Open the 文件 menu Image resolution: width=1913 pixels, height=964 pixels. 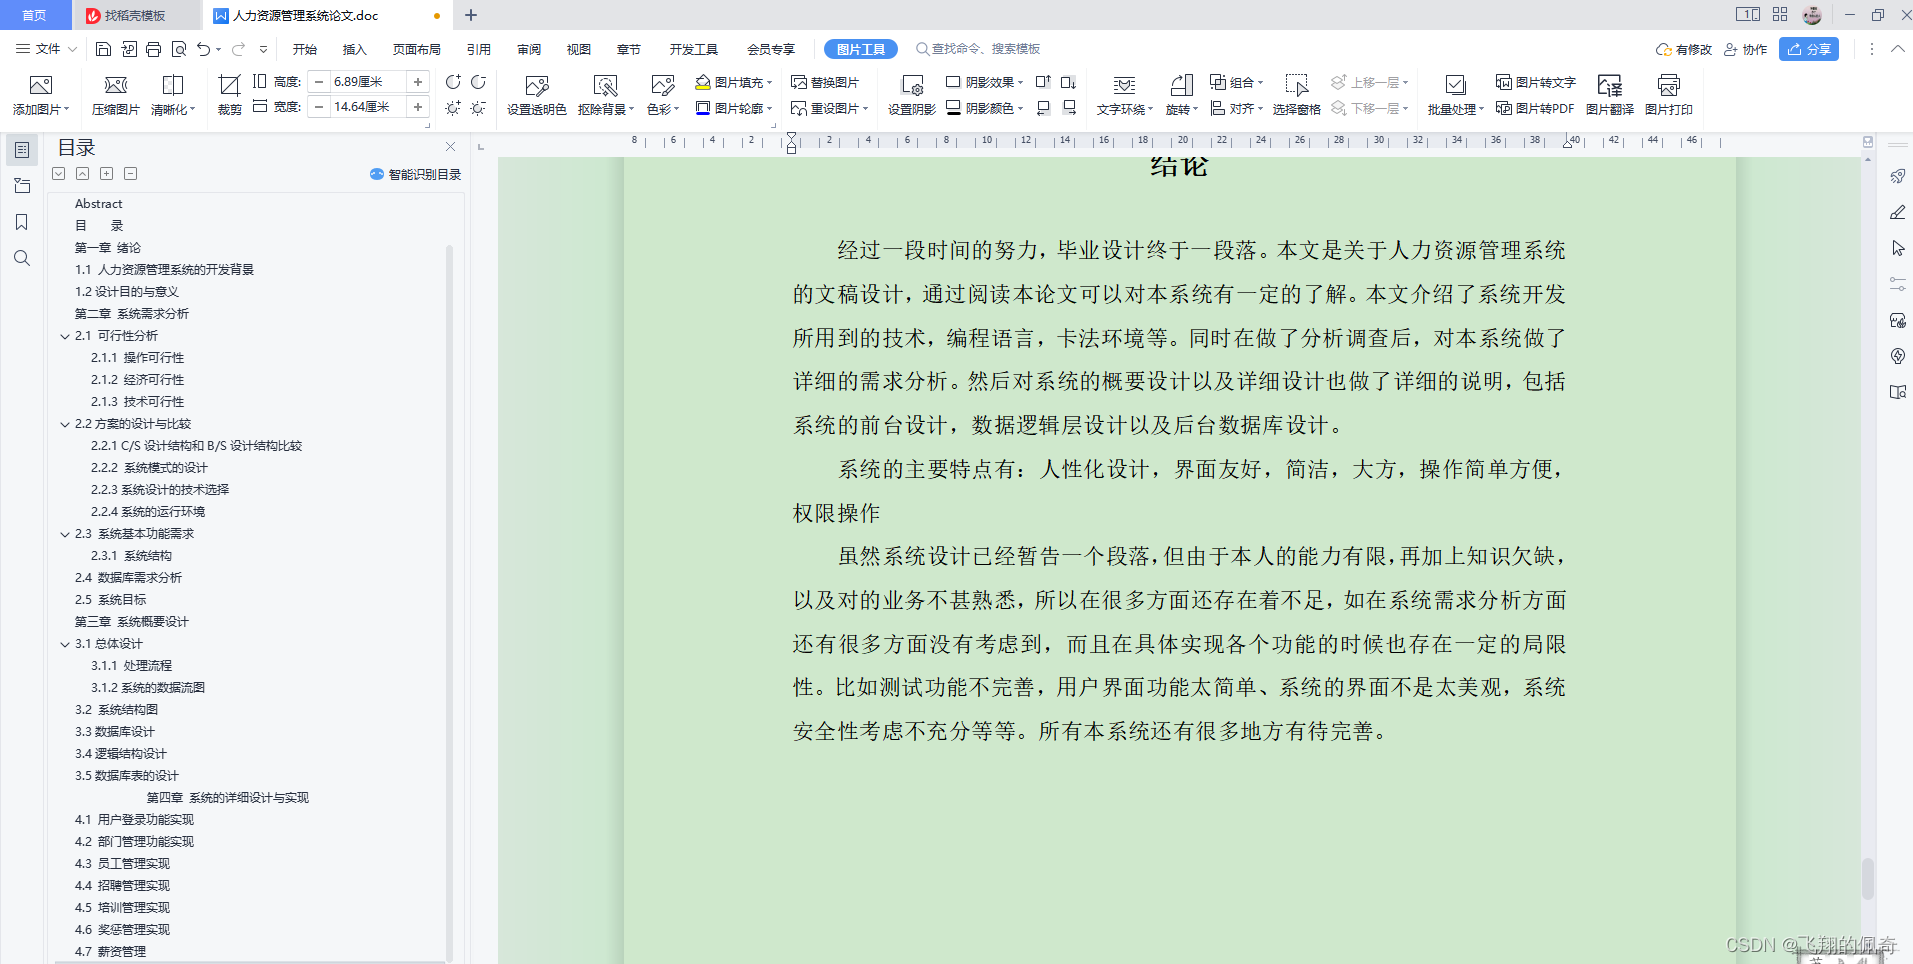tap(46, 49)
